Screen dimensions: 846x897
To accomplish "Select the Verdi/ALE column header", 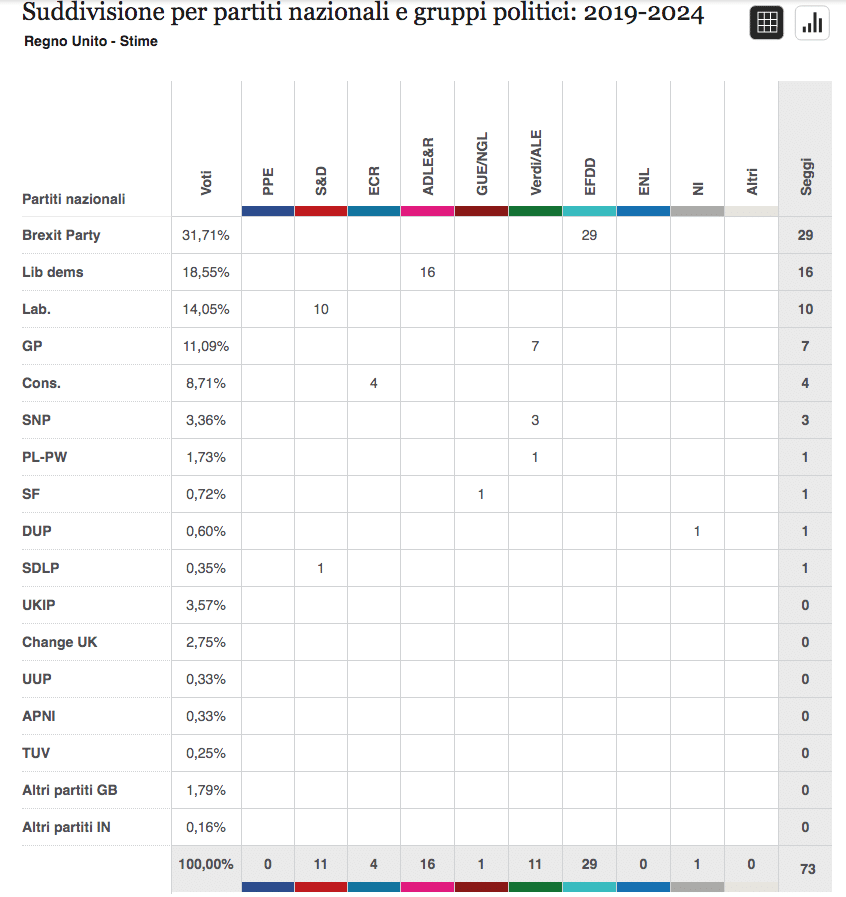I will [x=536, y=164].
